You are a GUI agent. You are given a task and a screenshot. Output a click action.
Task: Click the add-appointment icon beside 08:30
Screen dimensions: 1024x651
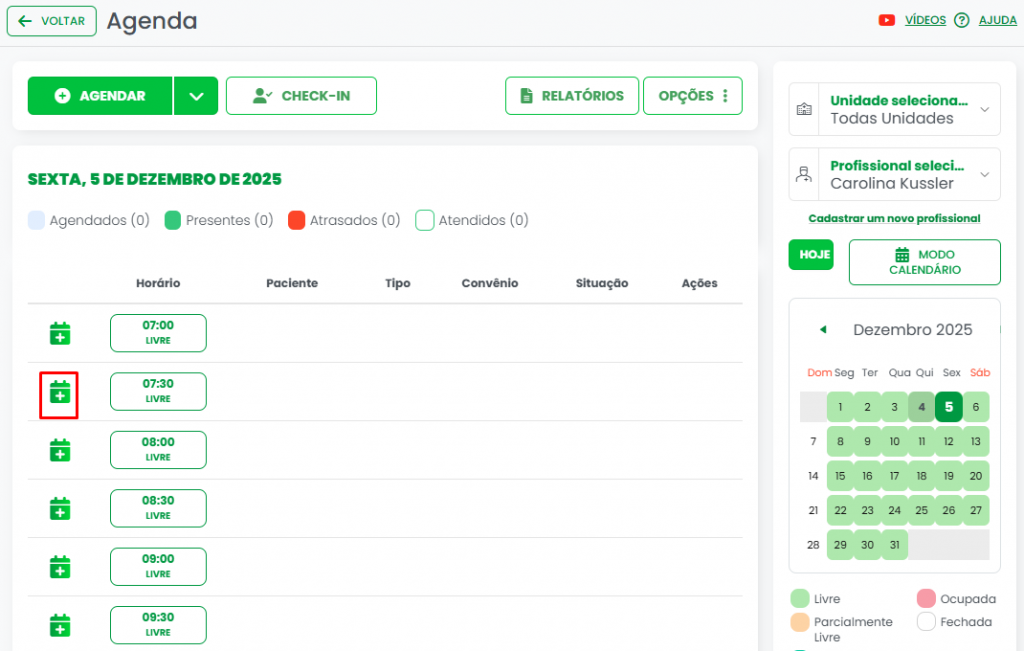coord(60,509)
